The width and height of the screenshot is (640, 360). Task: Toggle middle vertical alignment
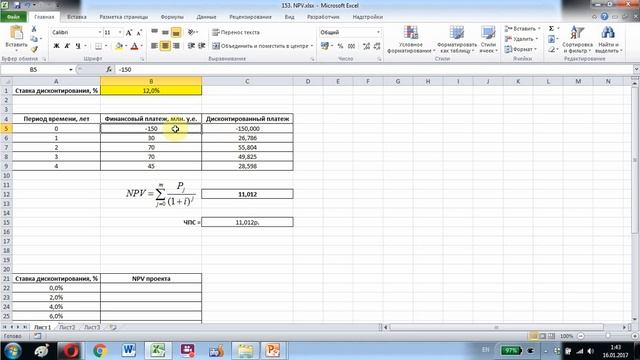coord(165,32)
